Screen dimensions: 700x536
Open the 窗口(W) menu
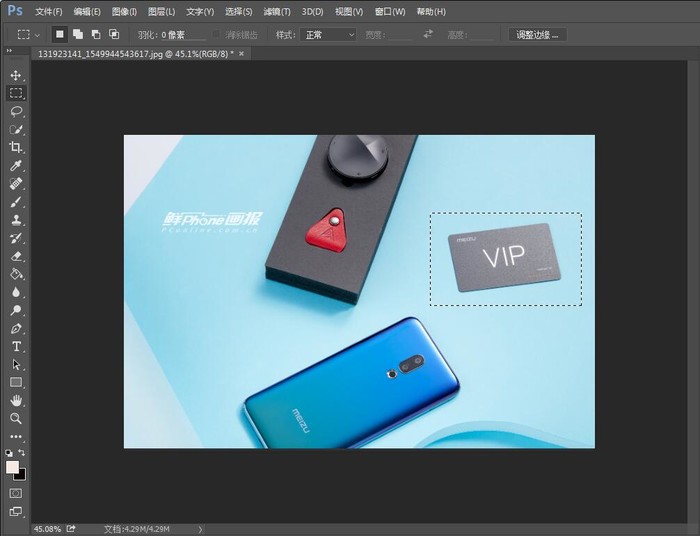(x=390, y=12)
